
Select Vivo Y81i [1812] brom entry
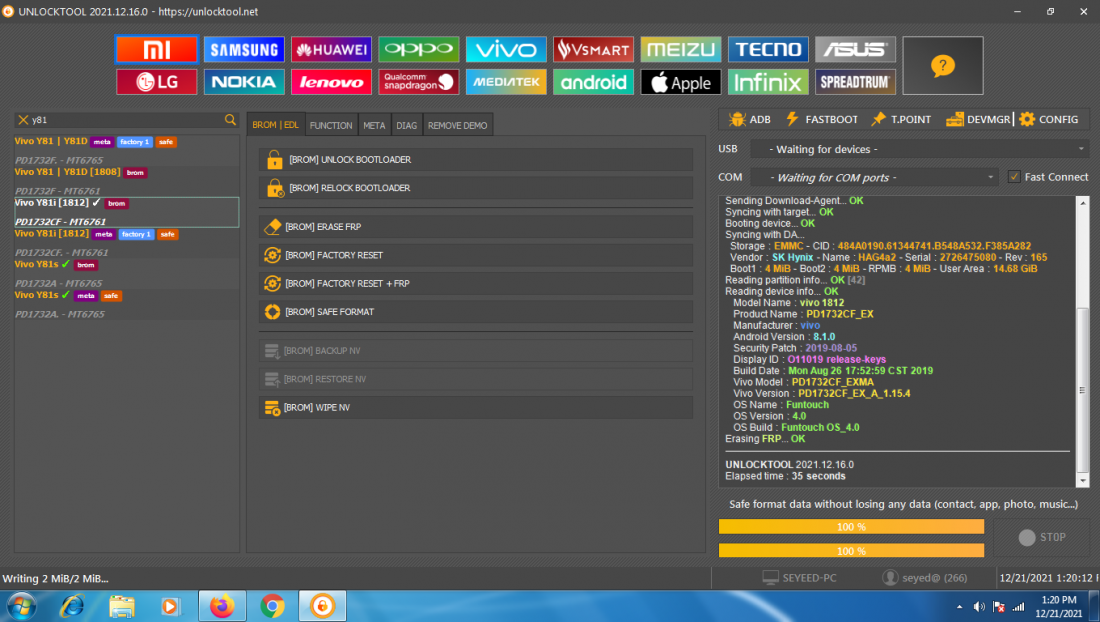(x=126, y=212)
